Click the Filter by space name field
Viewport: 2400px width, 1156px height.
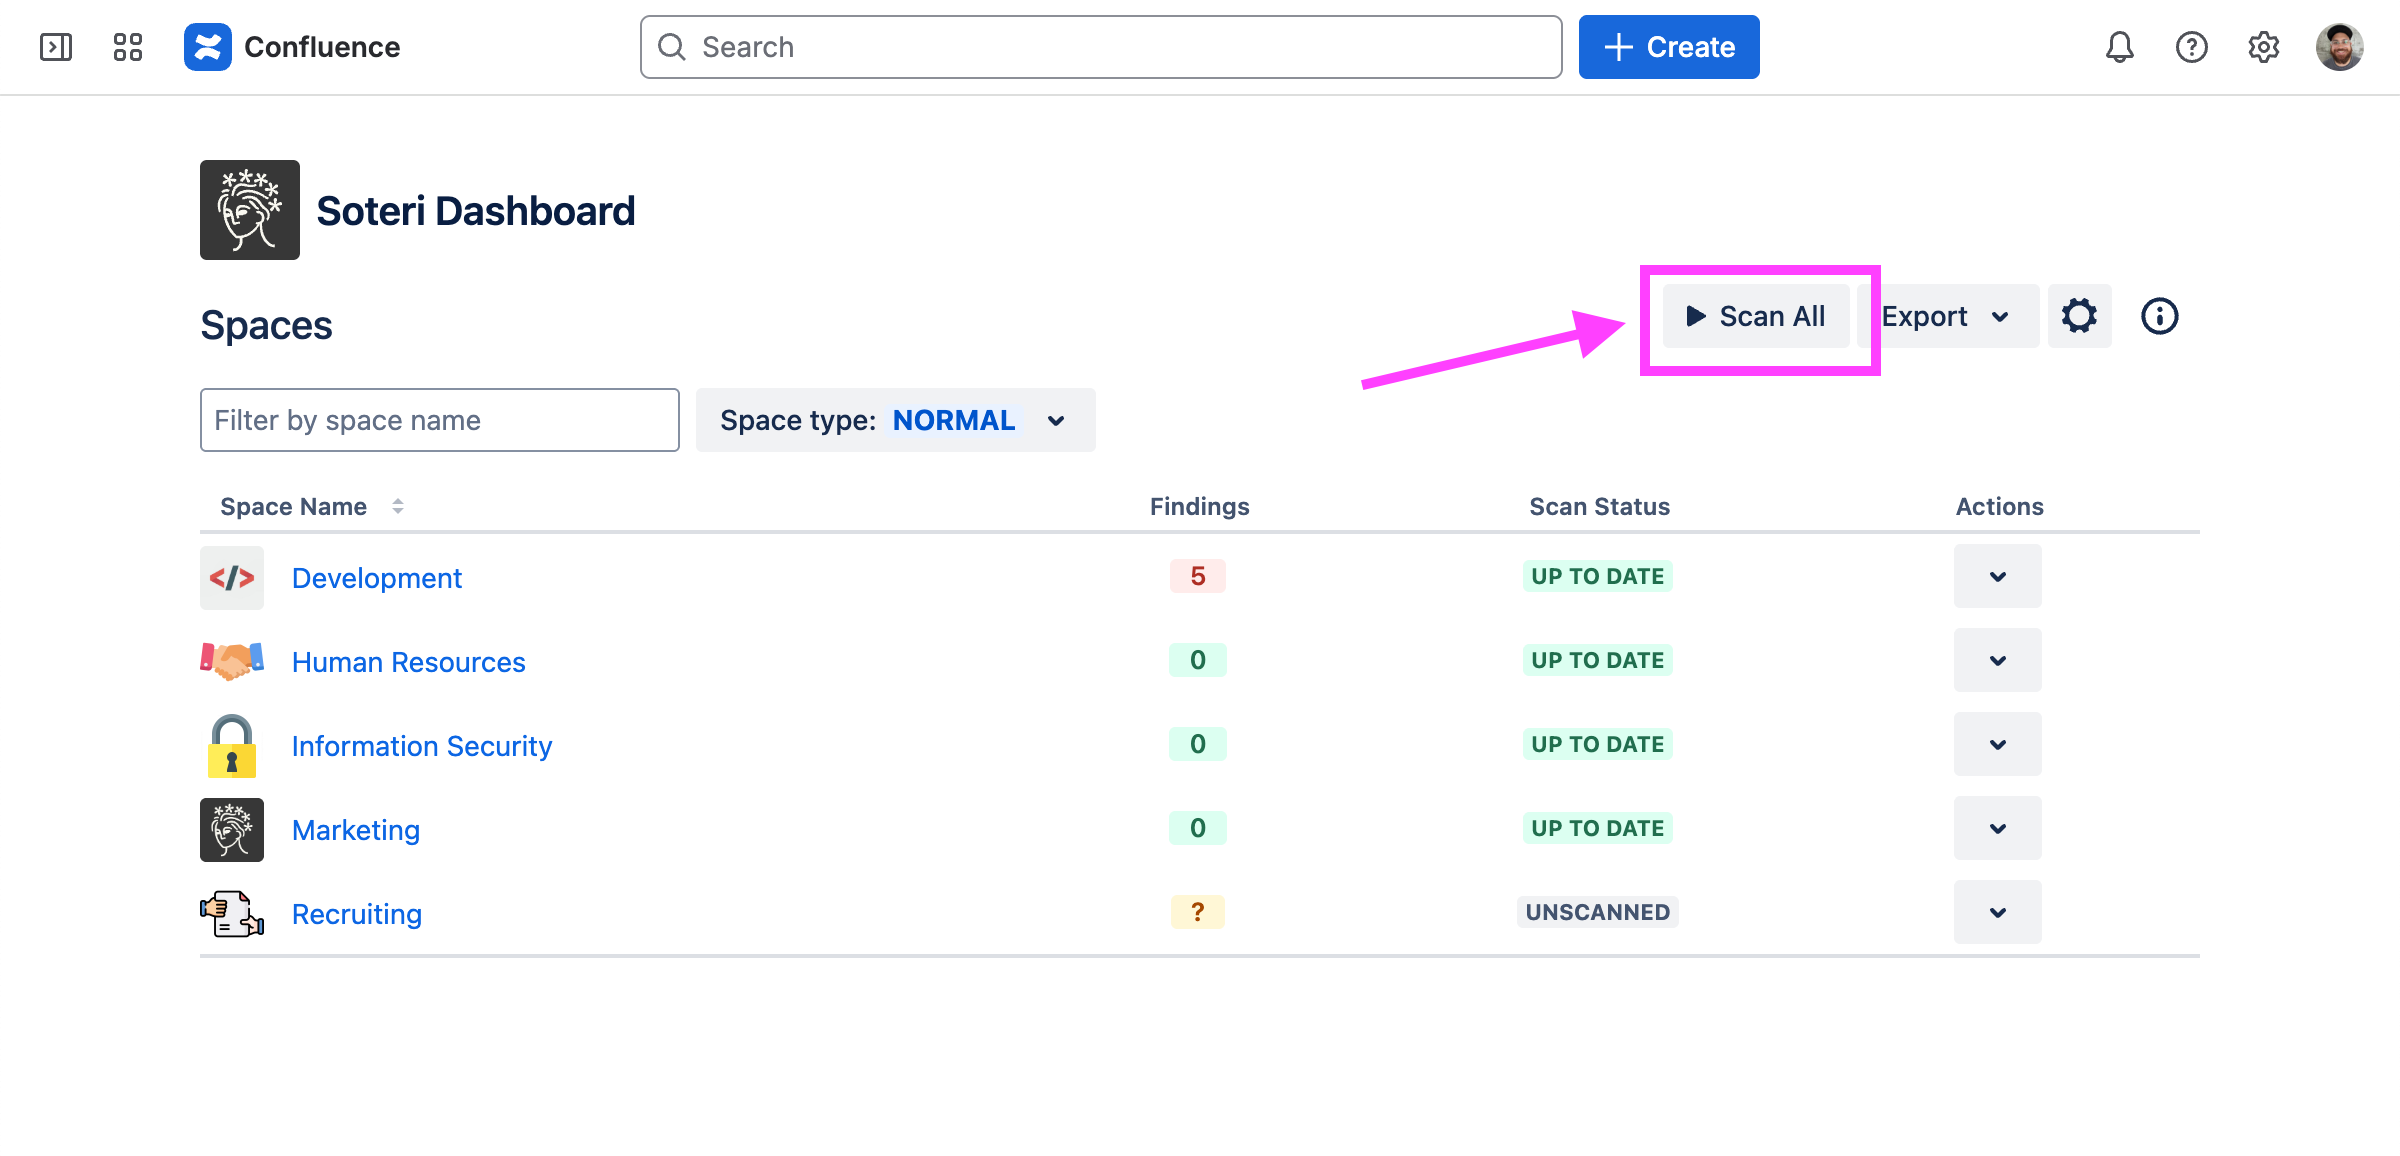[439, 420]
